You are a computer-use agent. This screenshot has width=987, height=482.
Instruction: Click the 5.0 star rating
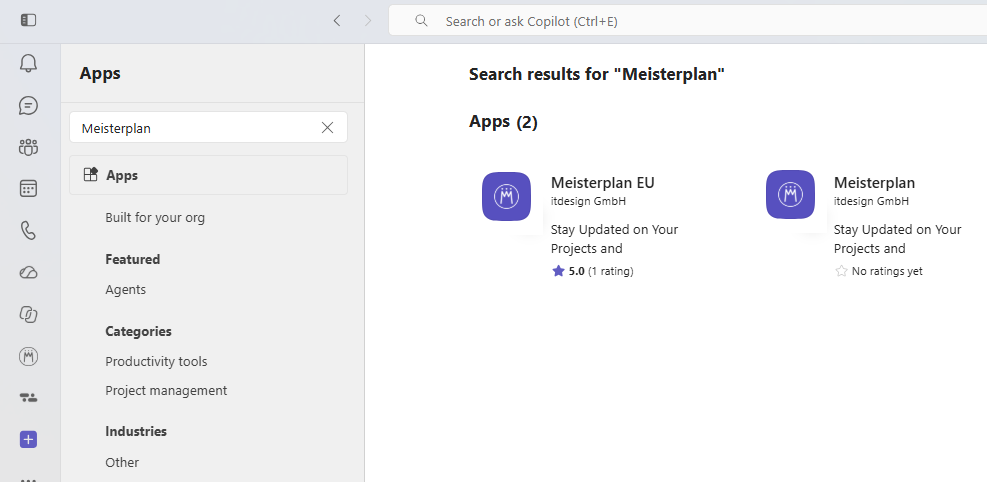(x=592, y=271)
